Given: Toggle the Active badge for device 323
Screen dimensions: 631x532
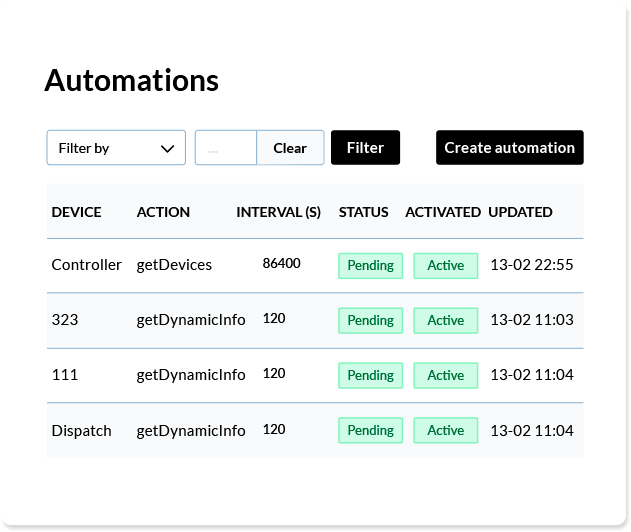Looking at the screenshot, I should click(x=446, y=320).
